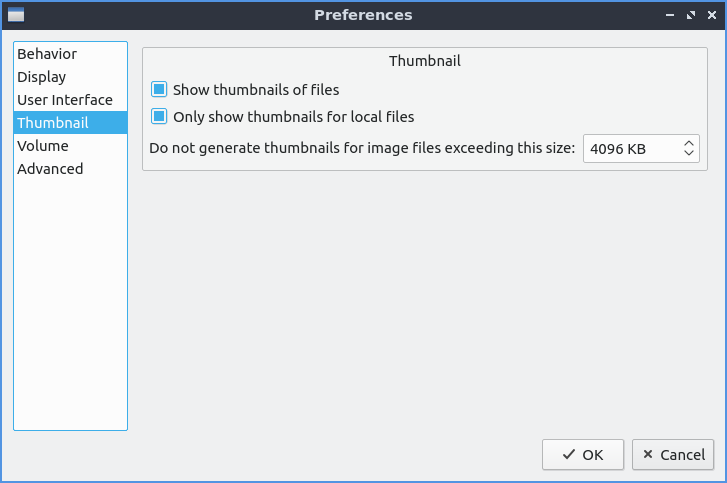727x483 pixels.
Task: Toggle the Show thumbnails of files checkbox
Action: (158, 89)
